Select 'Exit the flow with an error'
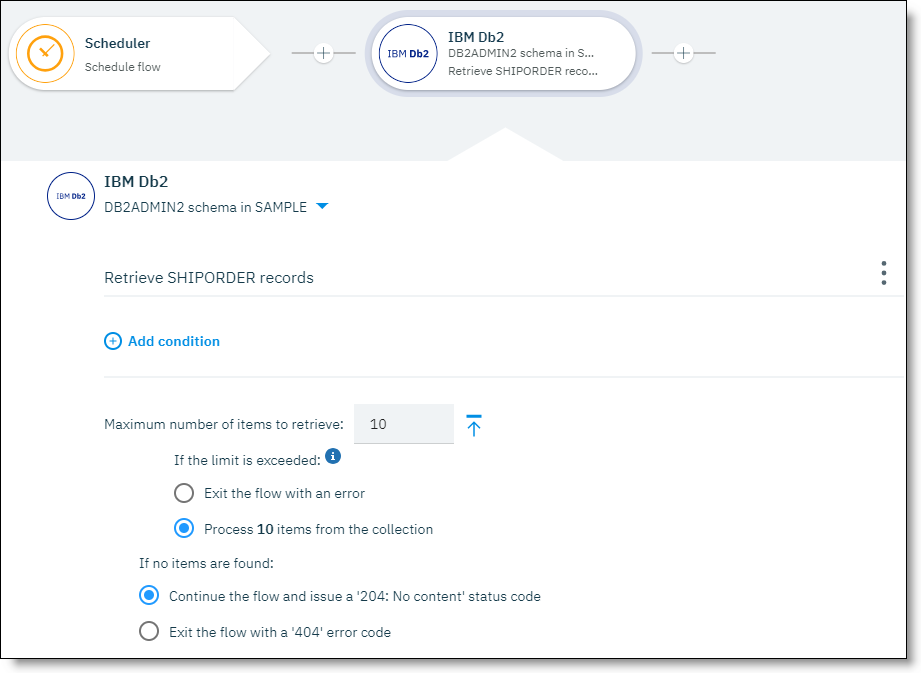Viewport: 921px width, 673px height. tap(184, 493)
